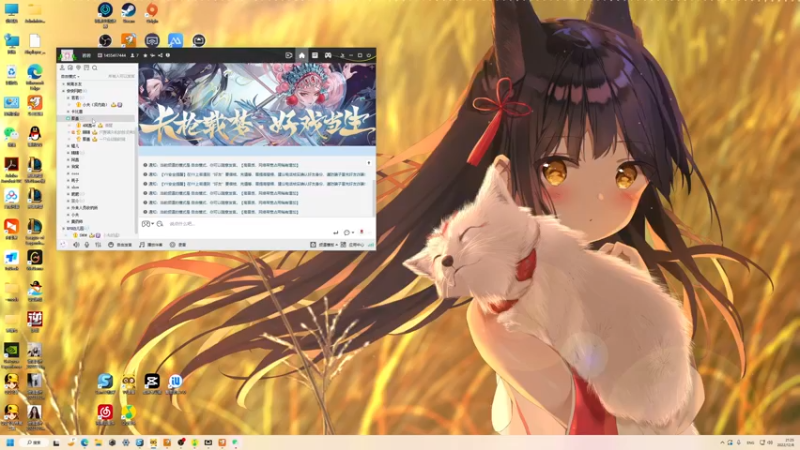This screenshot has height=450, width=800.
Task: Open File Explorer from taskbar
Action: 98,442
